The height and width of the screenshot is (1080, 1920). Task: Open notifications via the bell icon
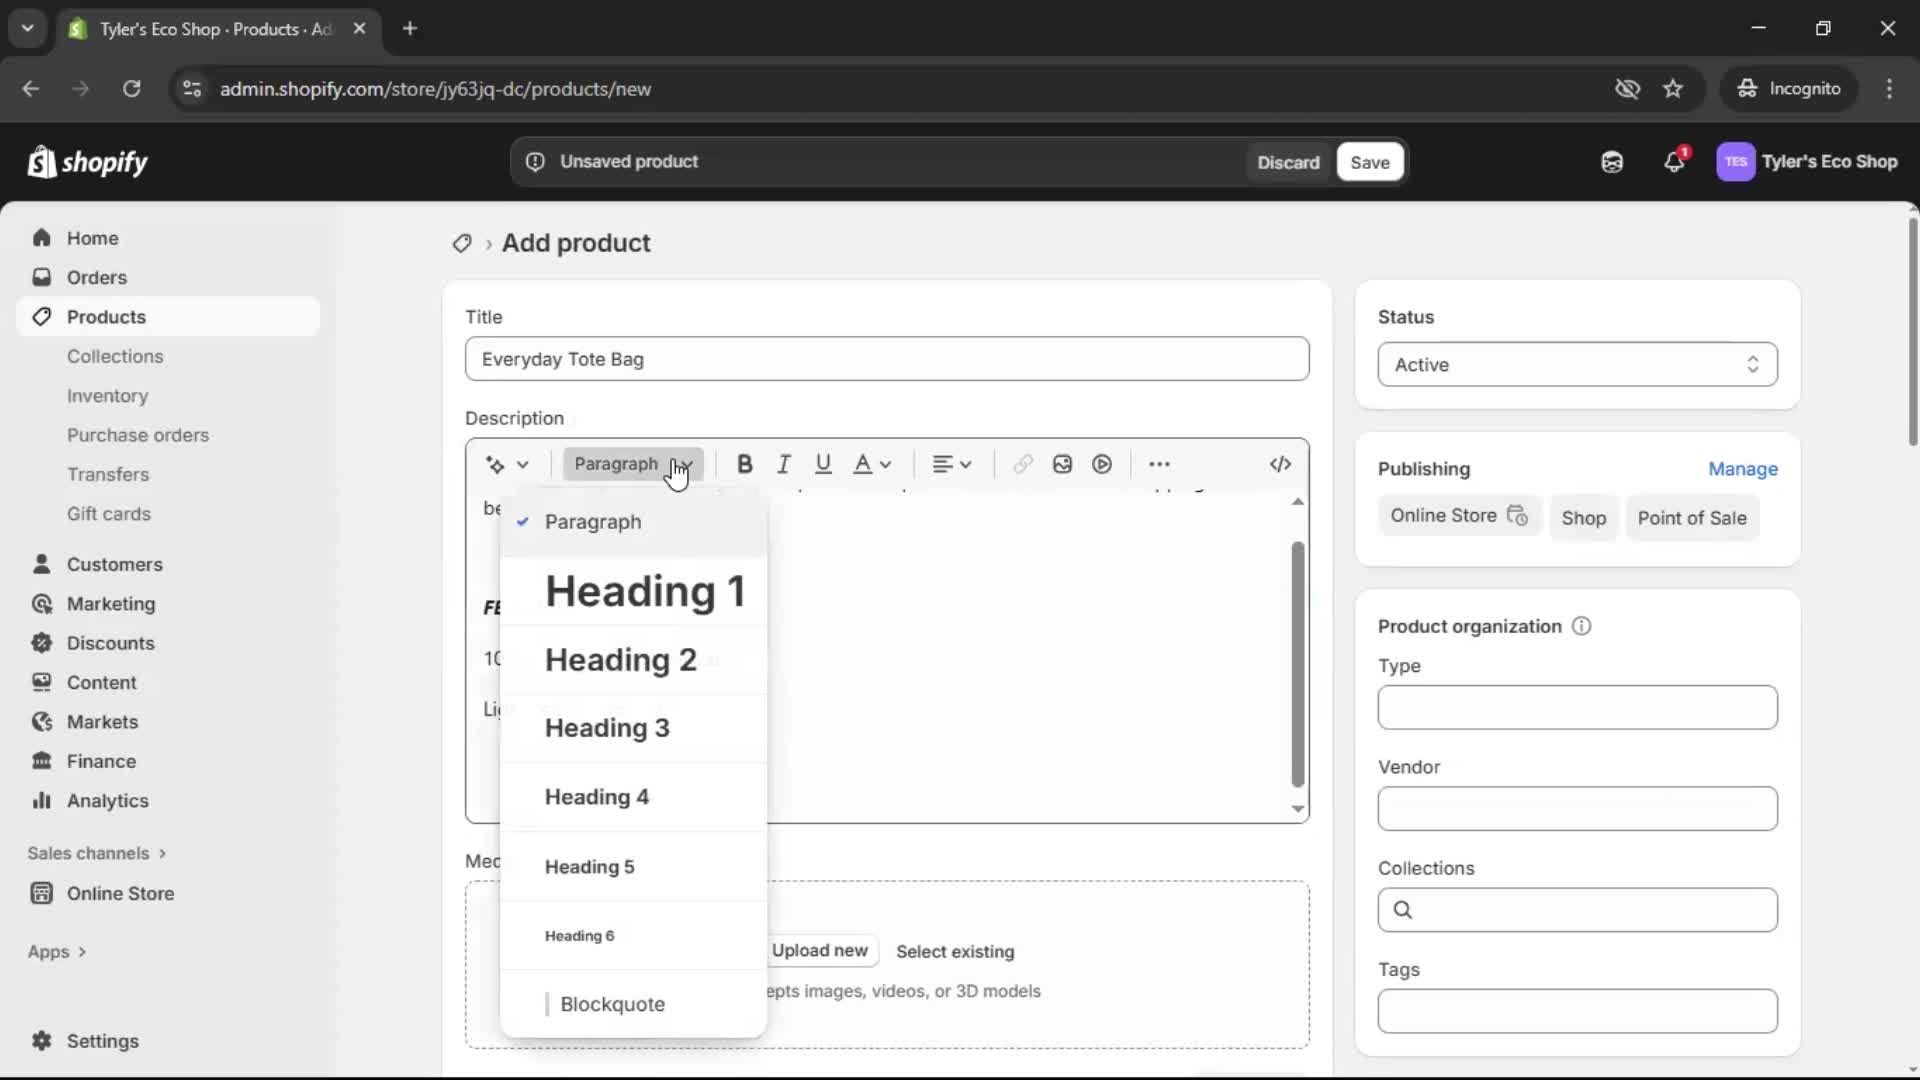point(1675,161)
